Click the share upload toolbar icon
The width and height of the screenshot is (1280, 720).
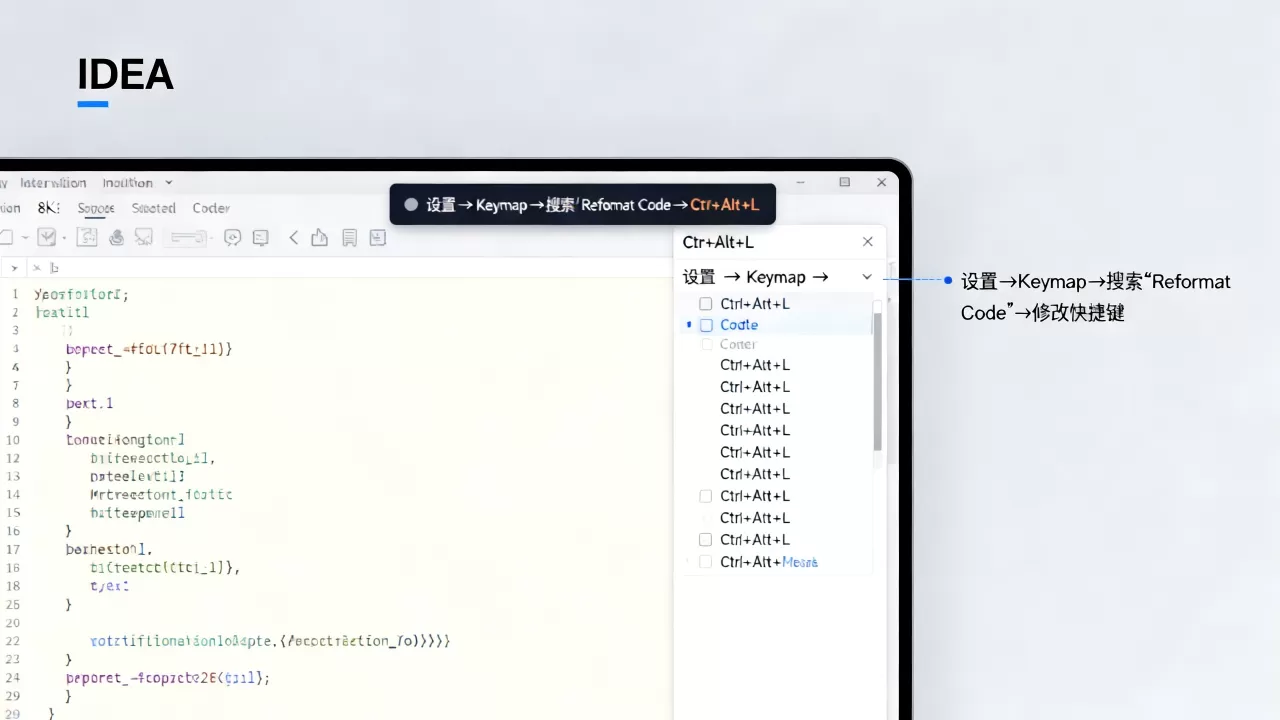[x=320, y=237]
